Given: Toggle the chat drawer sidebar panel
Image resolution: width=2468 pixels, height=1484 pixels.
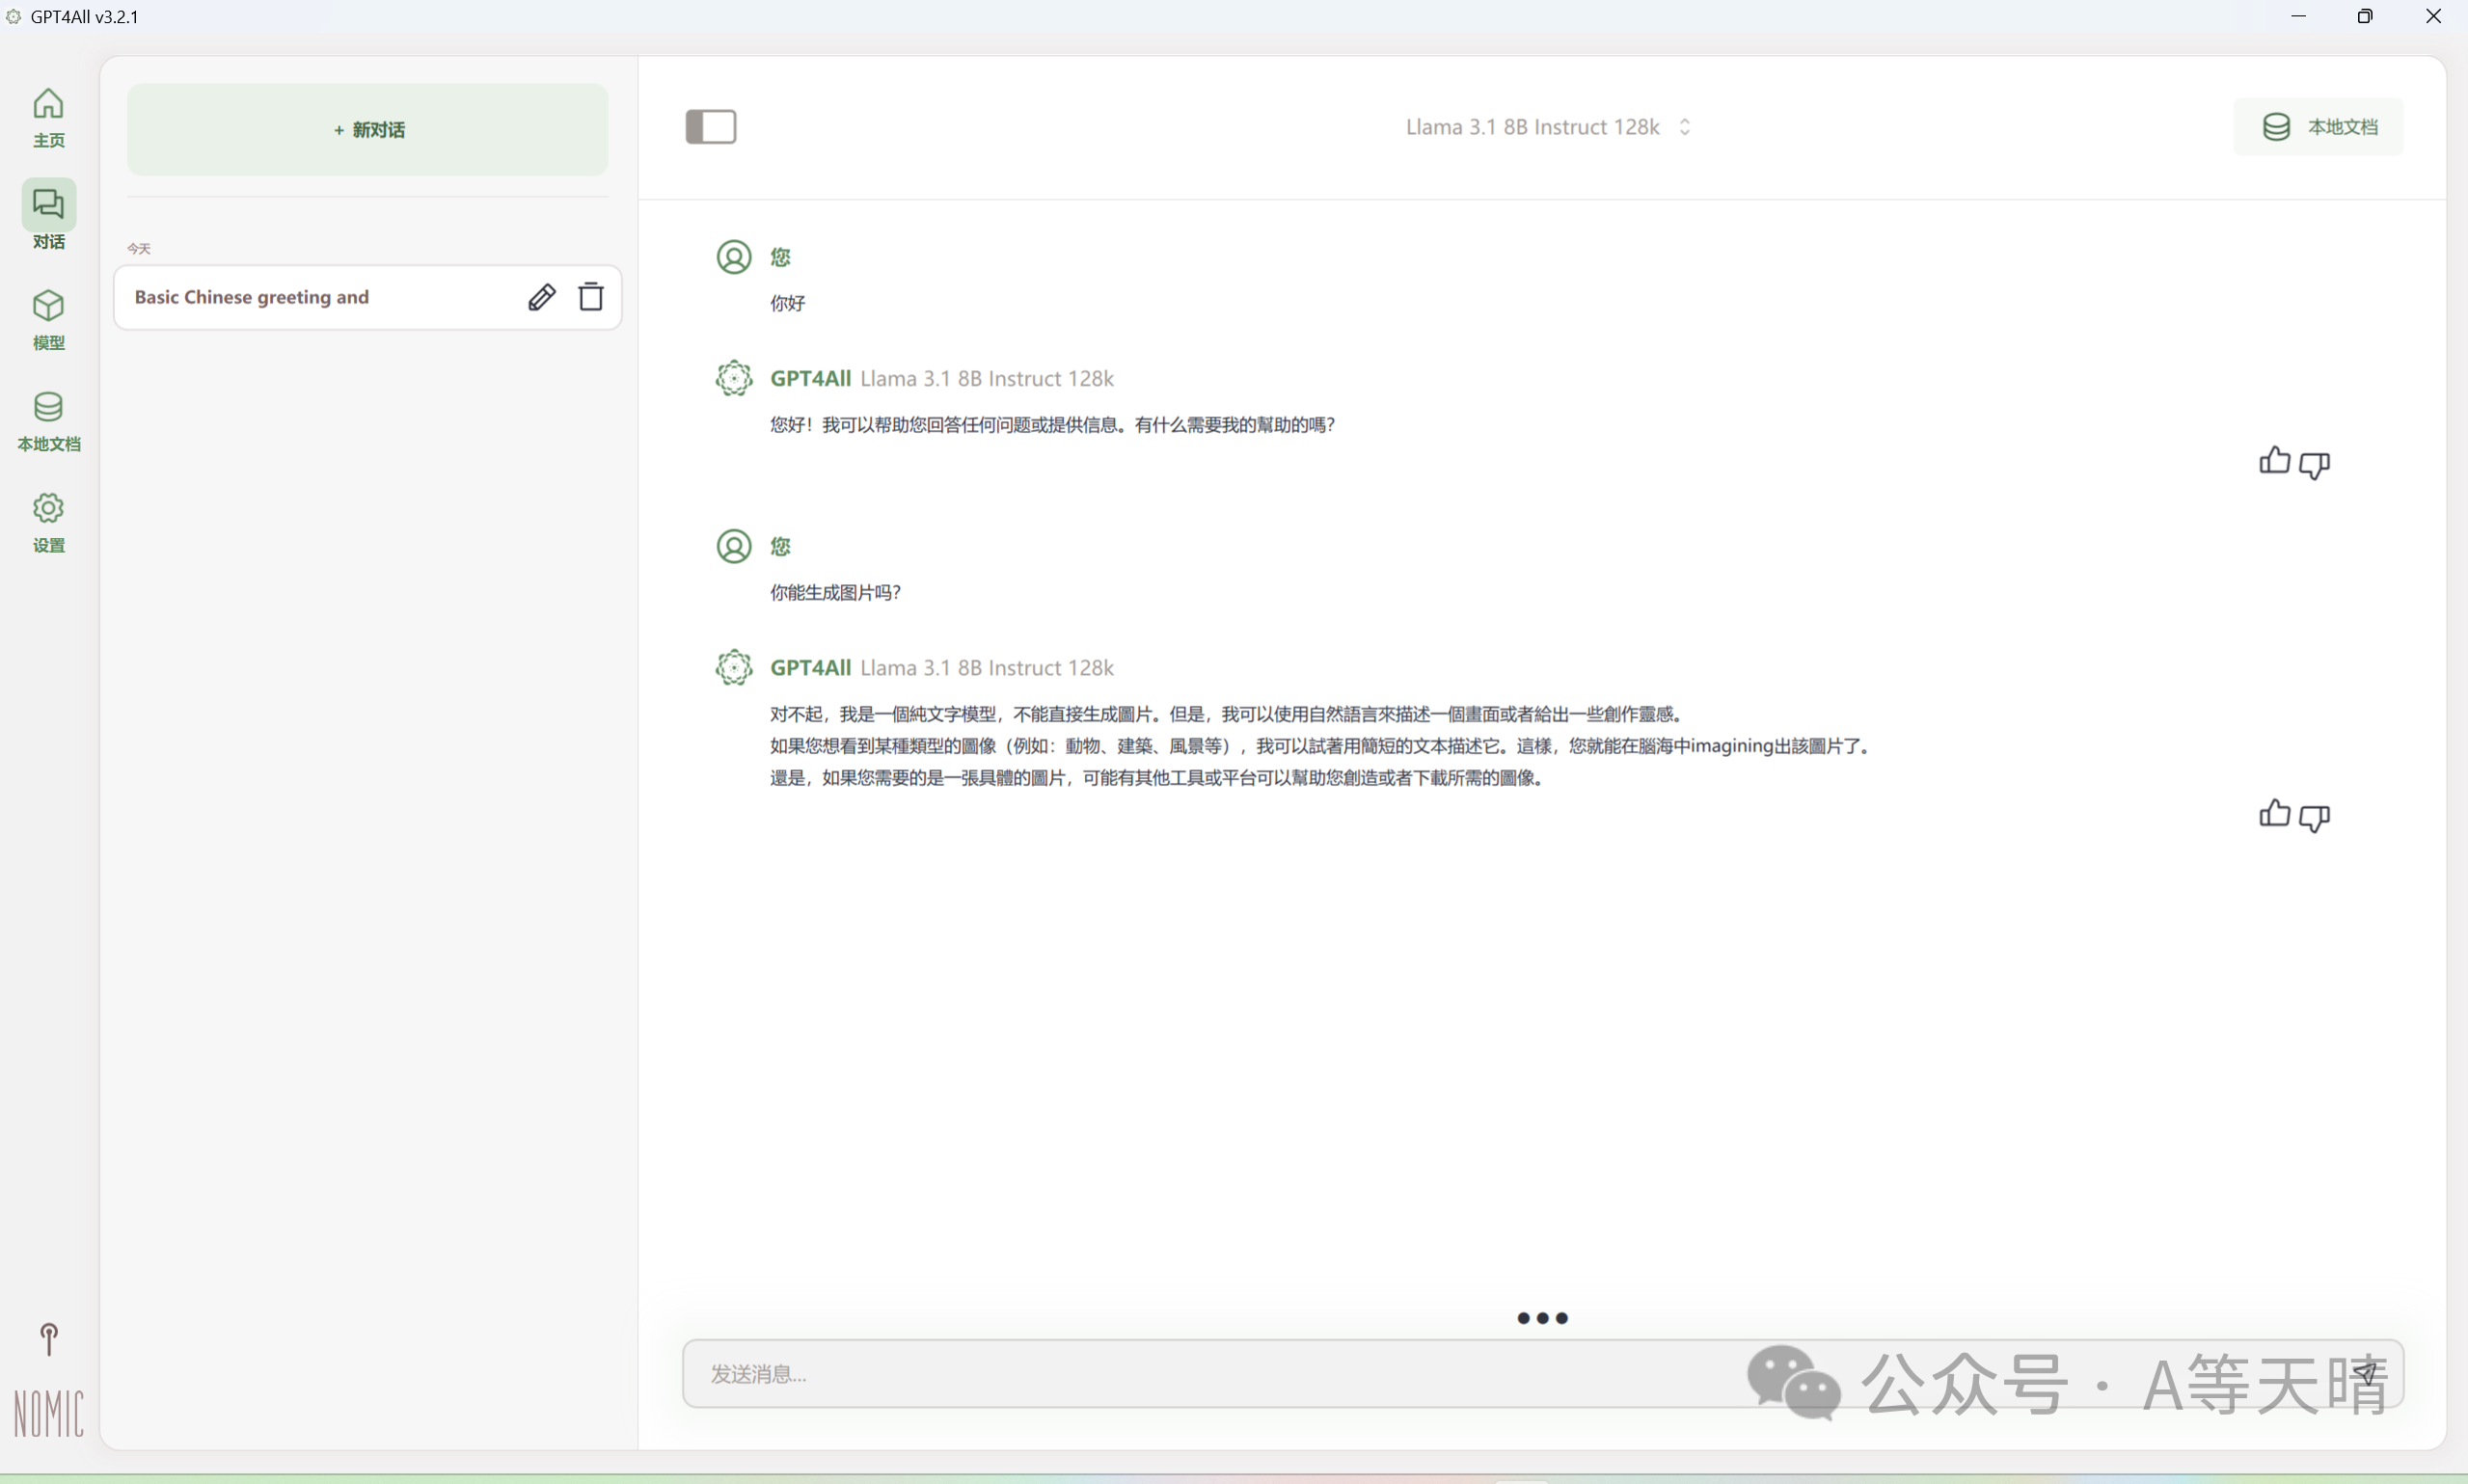Looking at the screenshot, I should 710,127.
